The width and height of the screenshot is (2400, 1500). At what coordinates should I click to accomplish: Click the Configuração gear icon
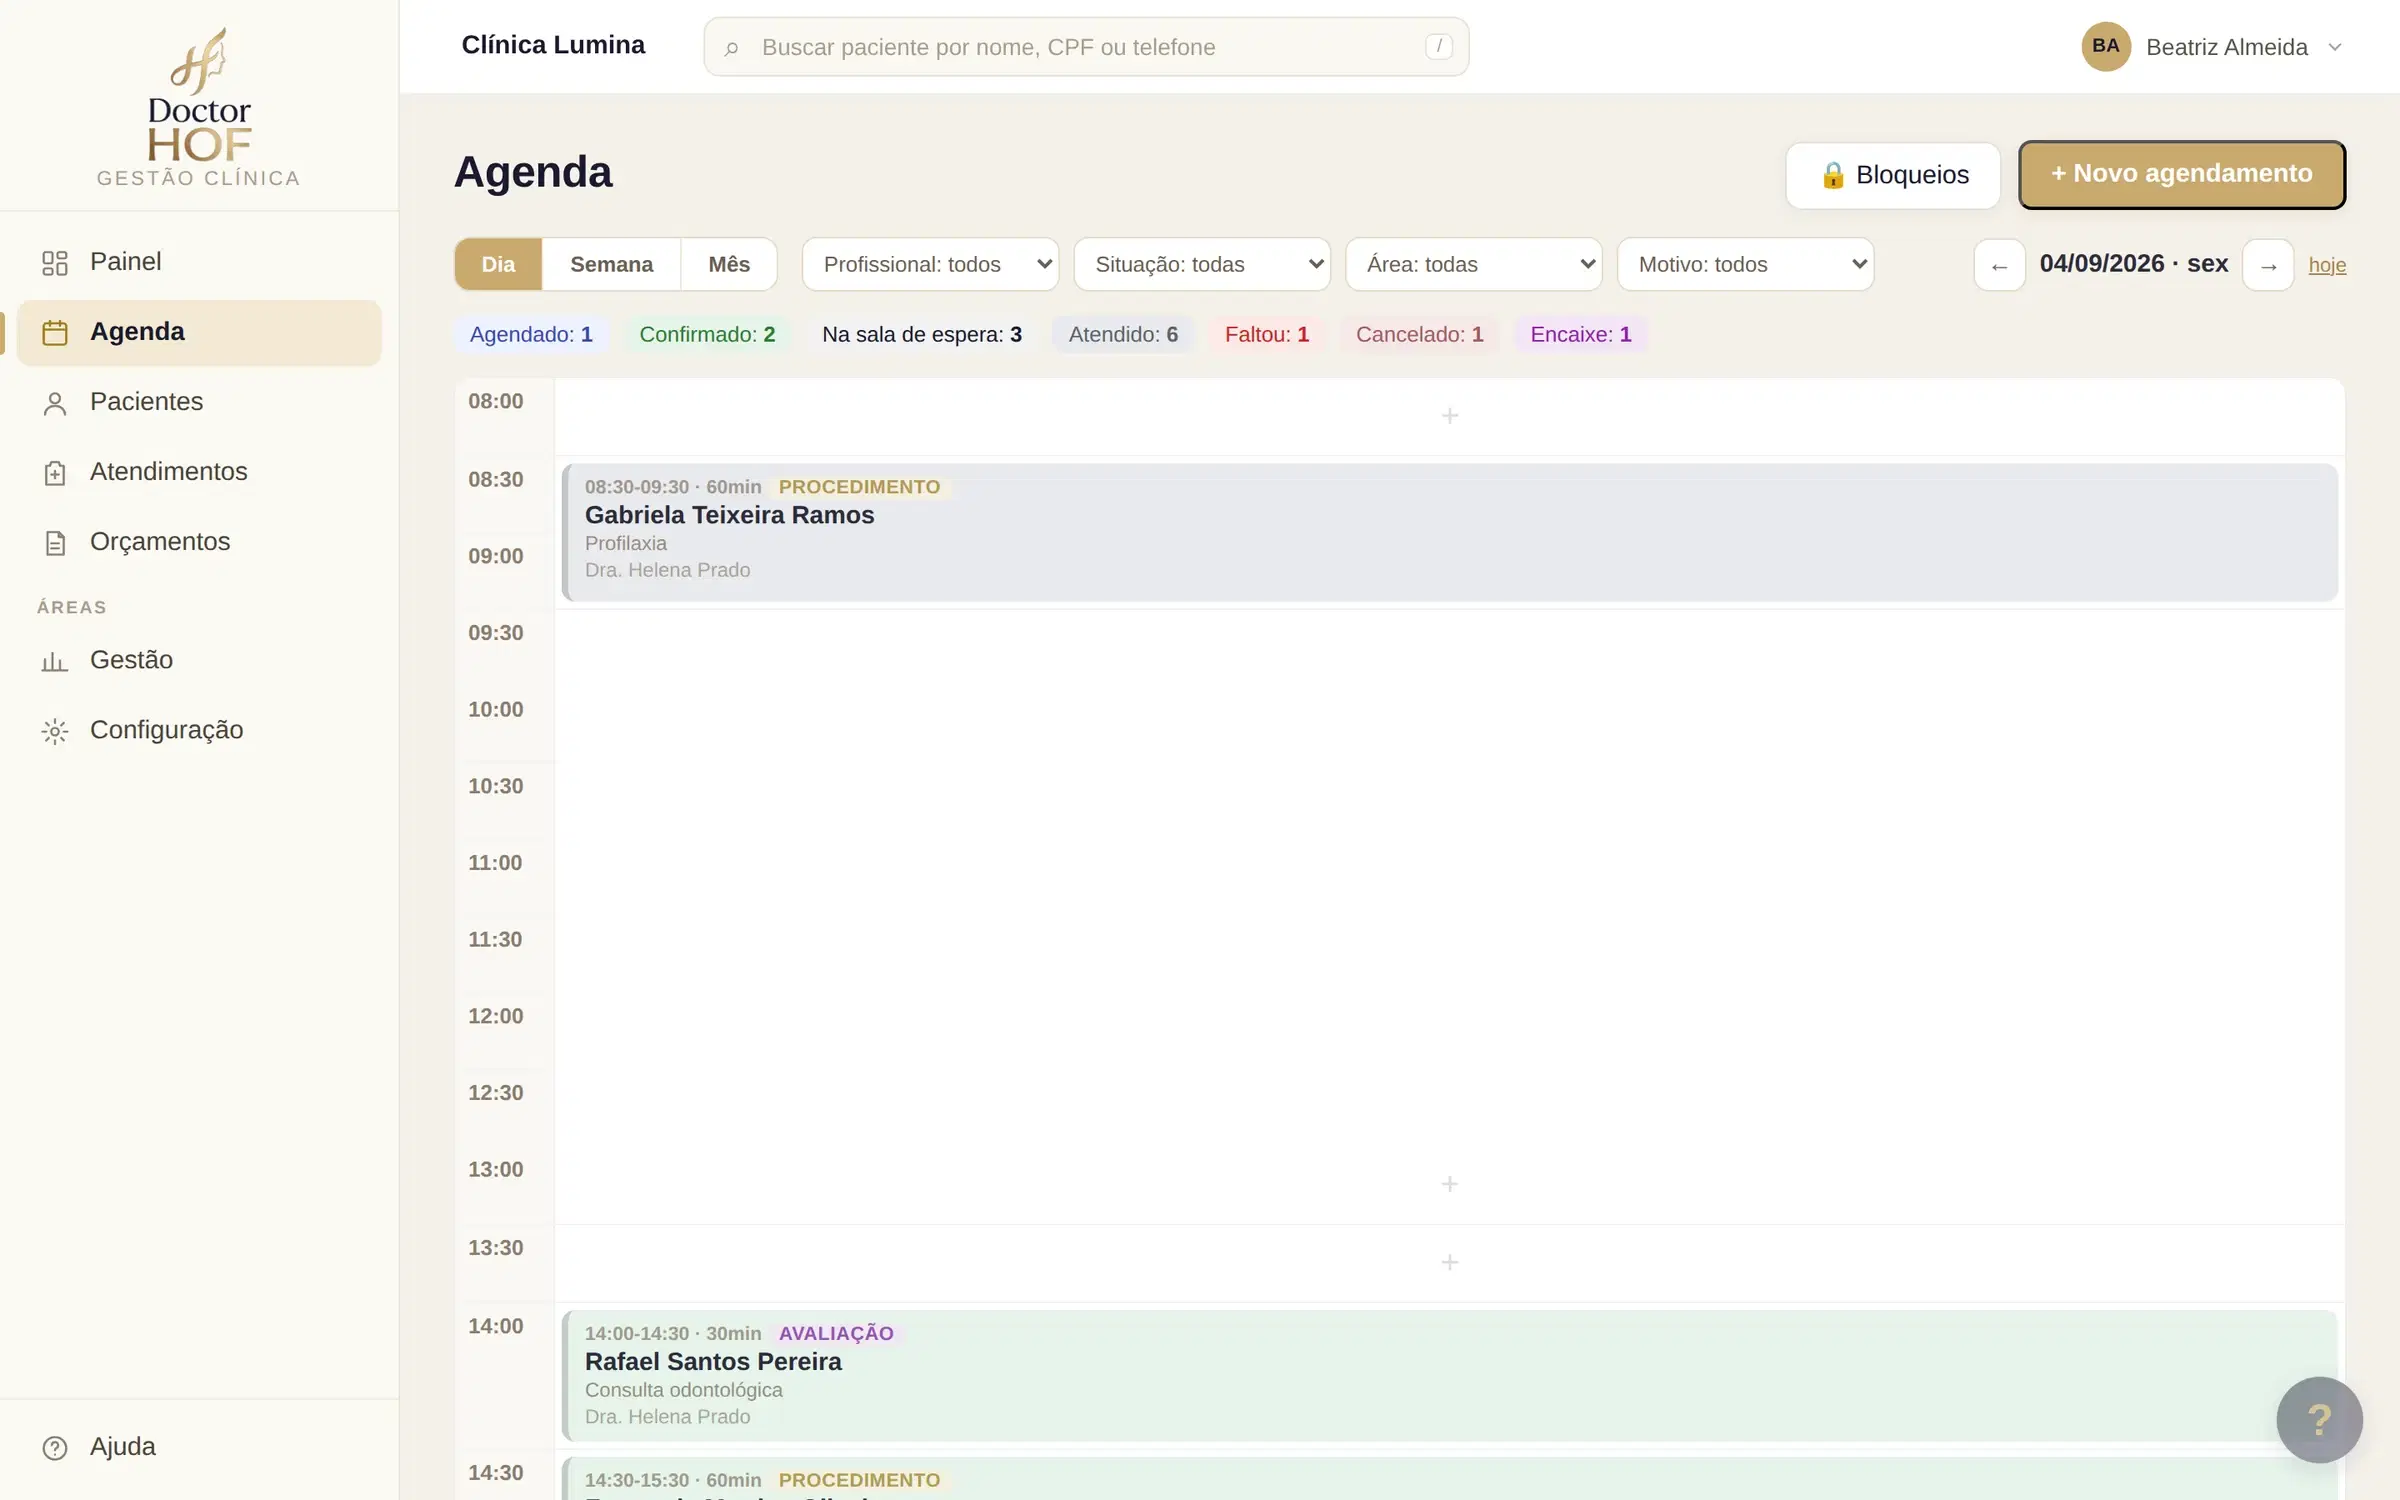click(x=55, y=731)
